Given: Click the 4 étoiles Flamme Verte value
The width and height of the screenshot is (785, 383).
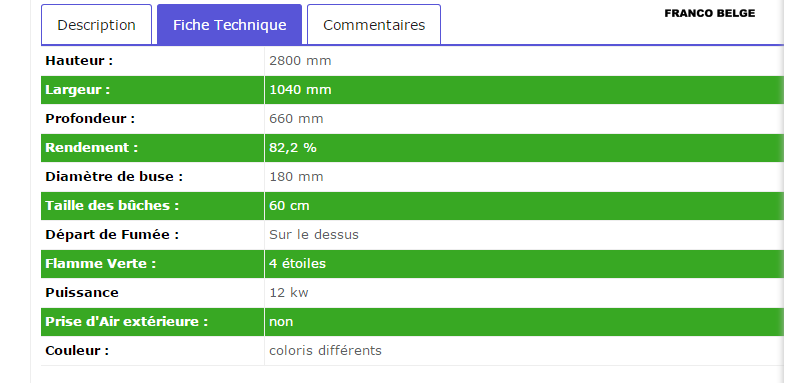Looking at the screenshot, I should (x=297, y=264).
